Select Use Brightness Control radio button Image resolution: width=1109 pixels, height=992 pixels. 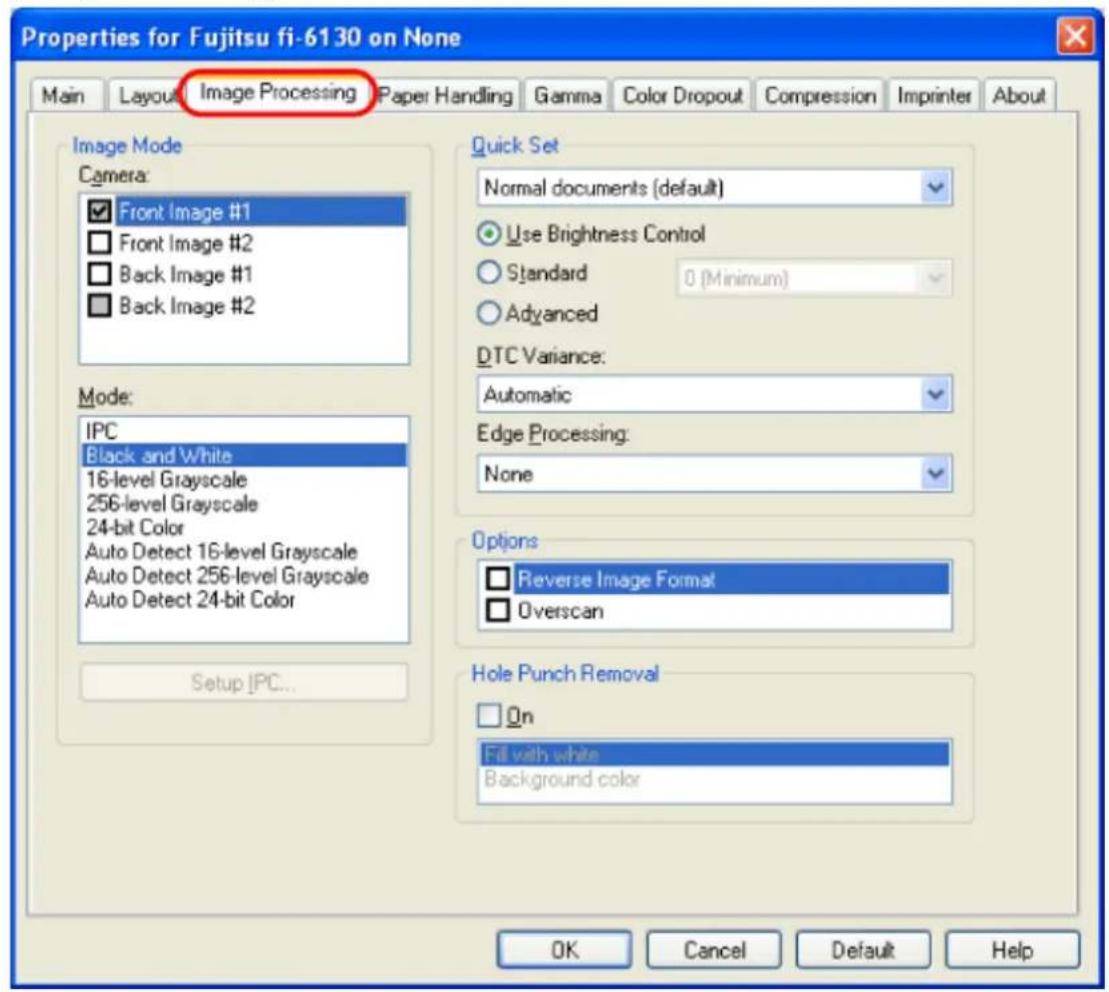[489, 234]
